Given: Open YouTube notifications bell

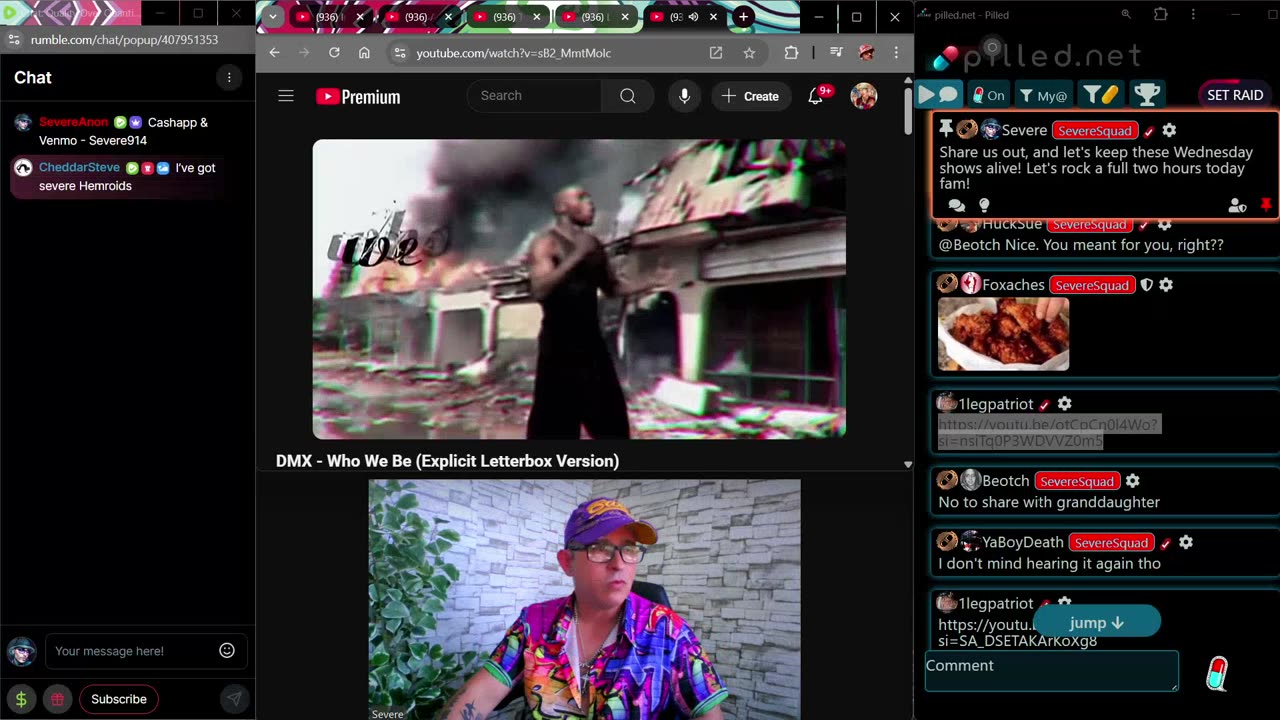Looking at the screenshot, I should pos(816,96).
